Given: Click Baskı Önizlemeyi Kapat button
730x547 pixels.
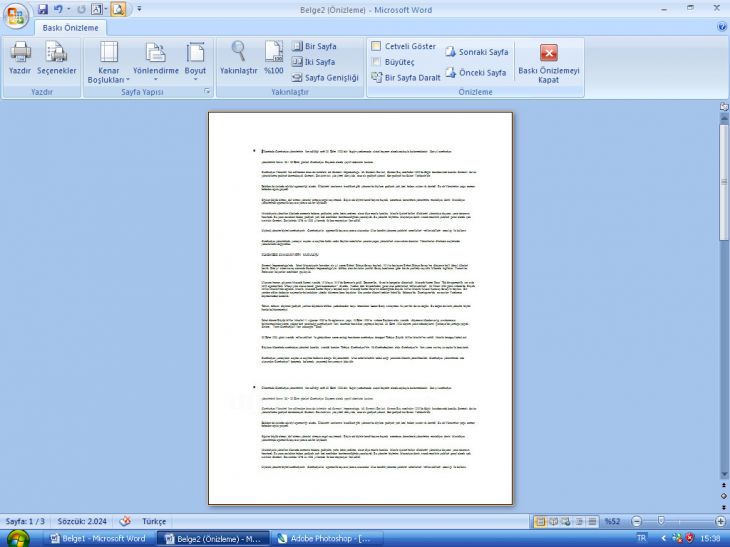Looking at the screenshot, I should tap(548, 62).
